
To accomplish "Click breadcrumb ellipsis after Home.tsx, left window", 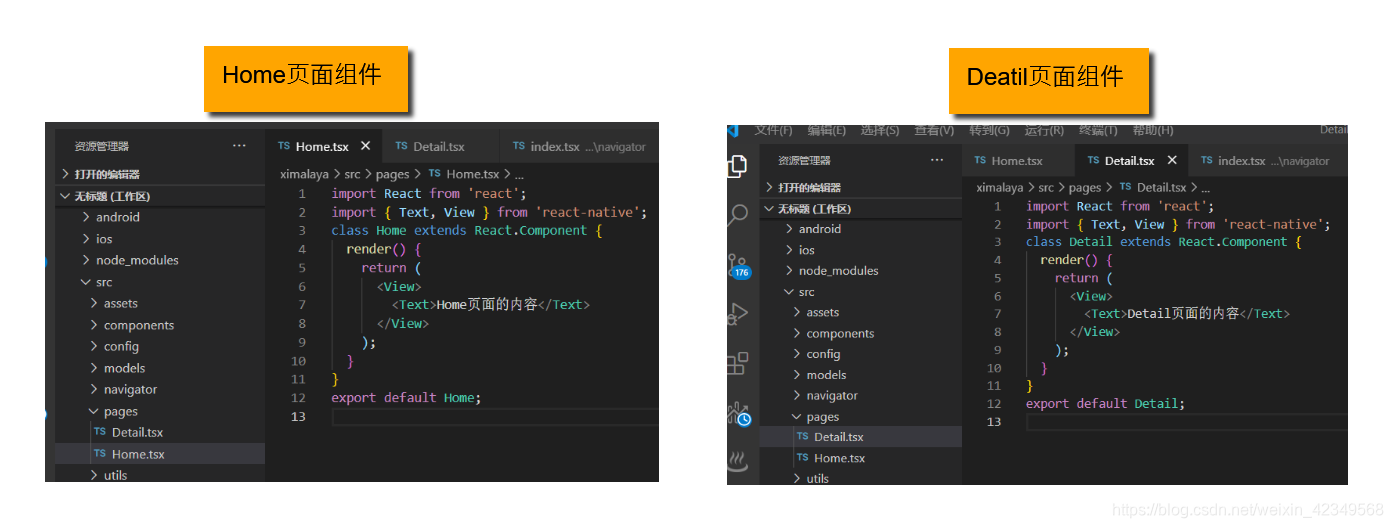I will 519,174.
